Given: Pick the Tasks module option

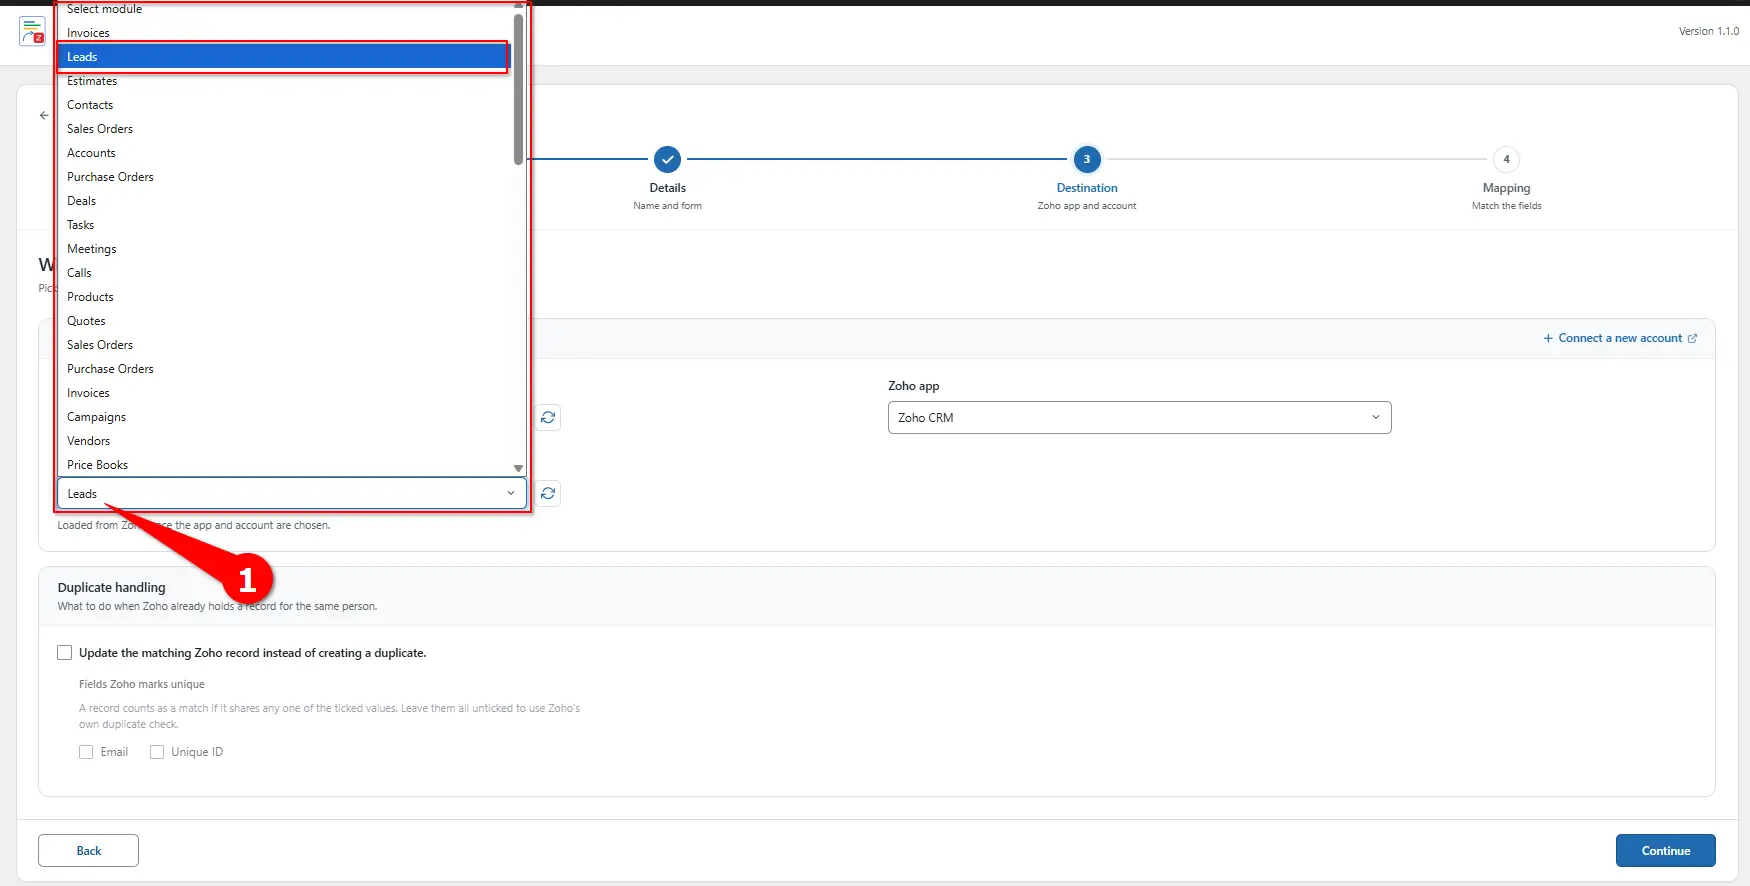Looking at the screenshot, I should [283, 225].
